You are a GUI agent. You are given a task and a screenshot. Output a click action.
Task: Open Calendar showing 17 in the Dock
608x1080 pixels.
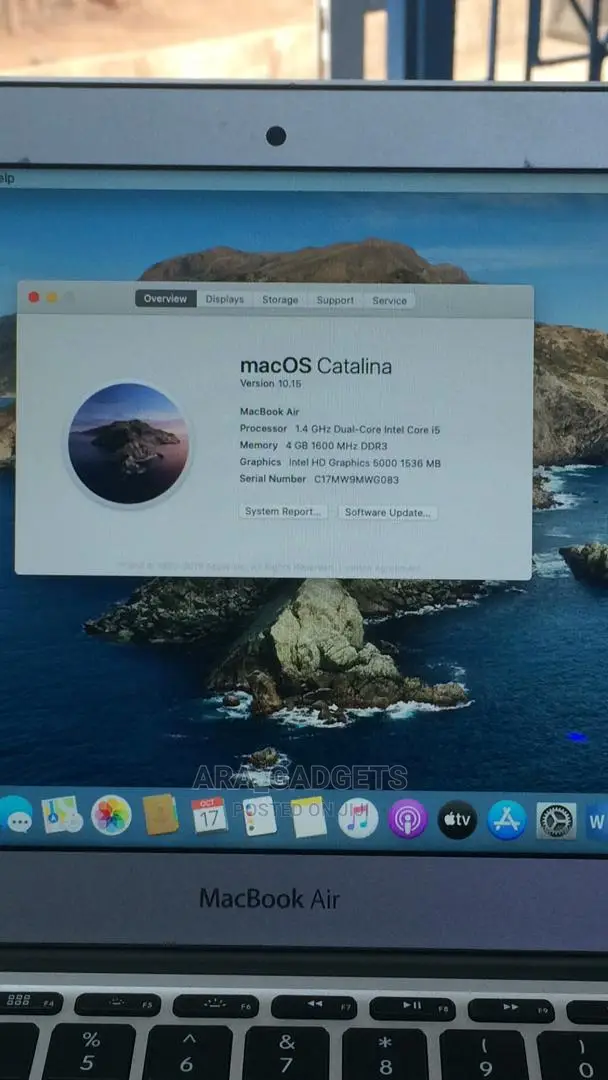(209, 816)
